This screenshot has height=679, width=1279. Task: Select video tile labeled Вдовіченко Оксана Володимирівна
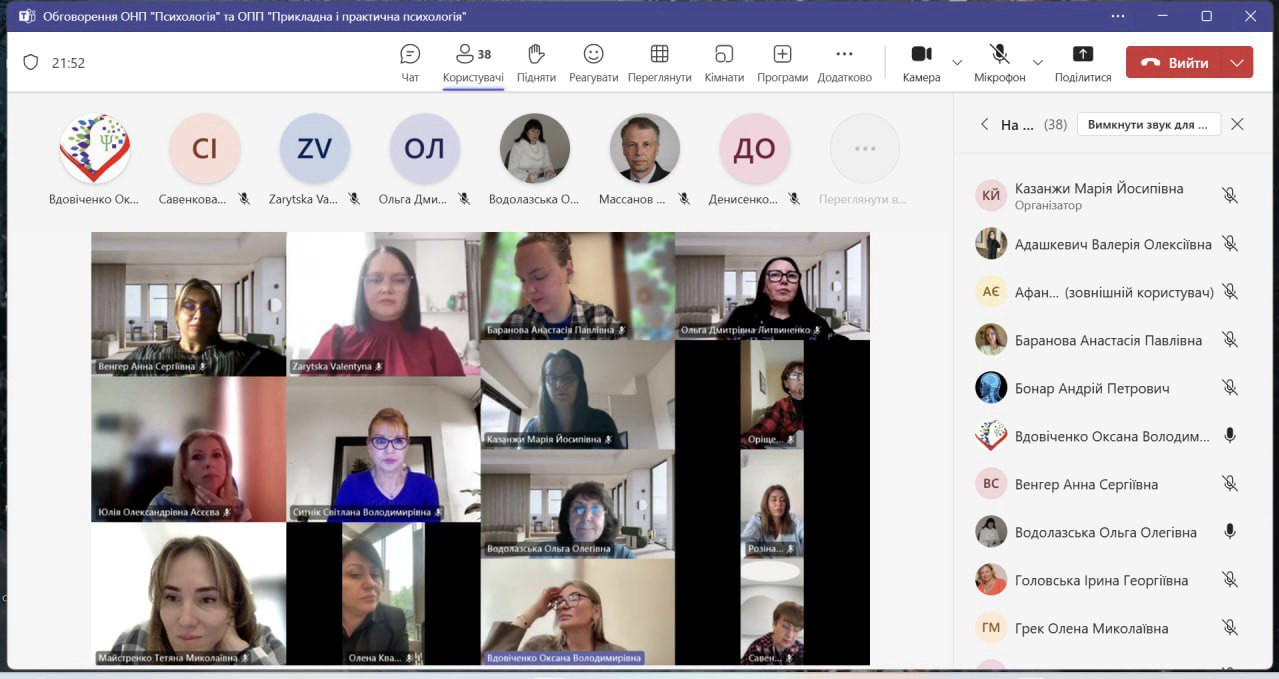pyautogui.click(x=578, y=612)
